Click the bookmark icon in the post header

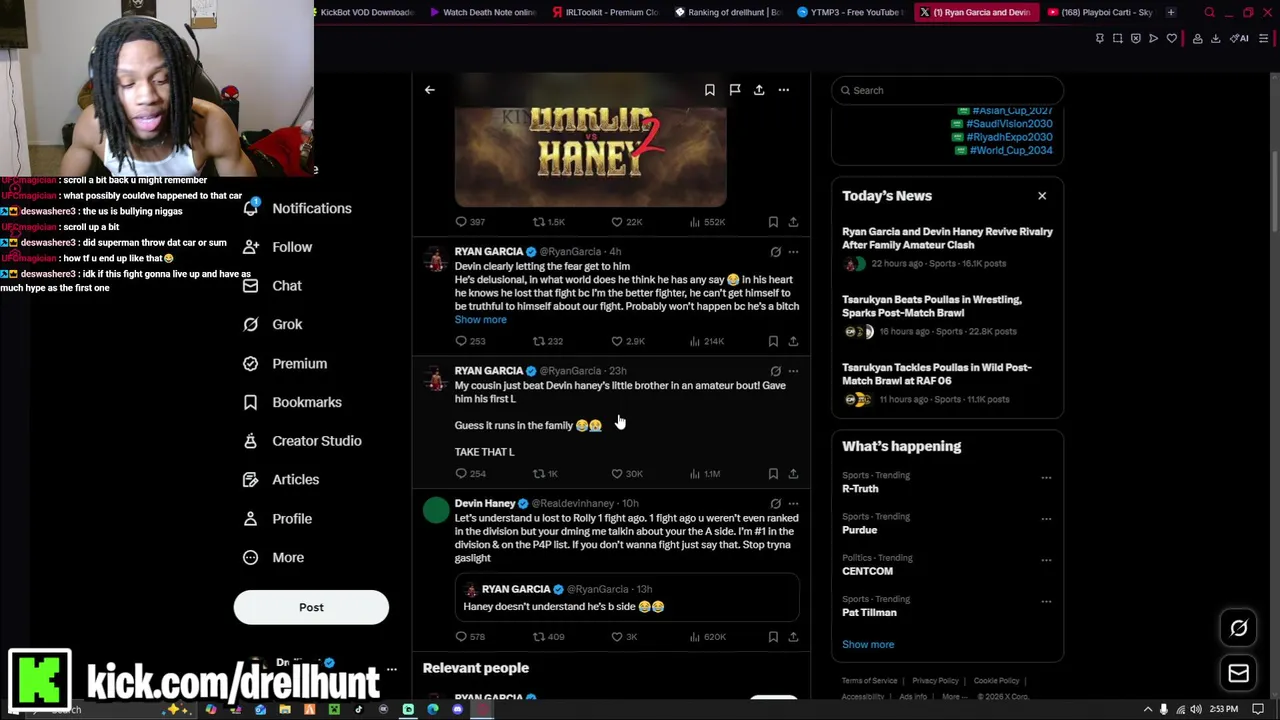pos(710,90)
